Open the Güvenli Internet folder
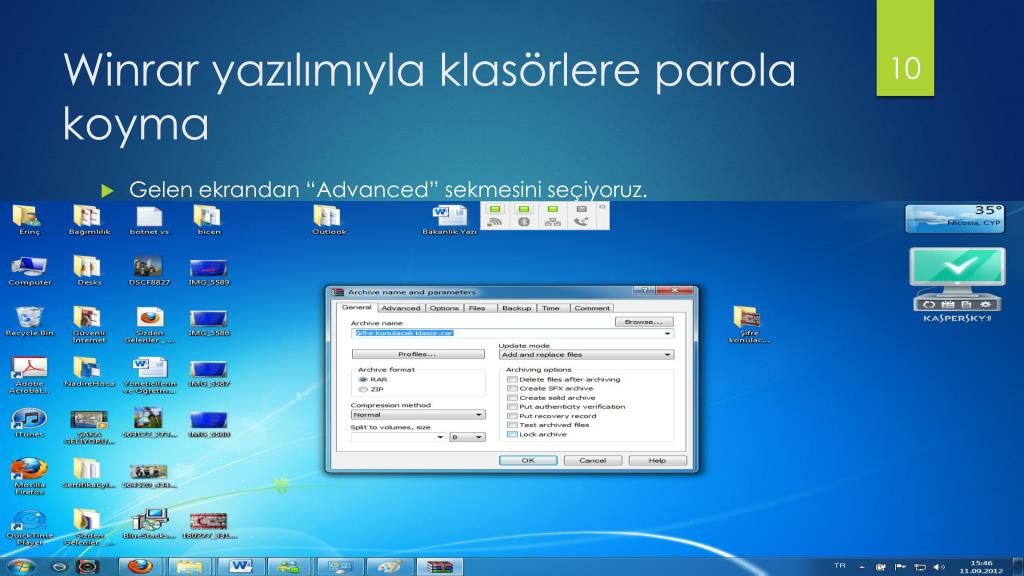The height and width of the screenshot is (576, 1024). [88, 324]
